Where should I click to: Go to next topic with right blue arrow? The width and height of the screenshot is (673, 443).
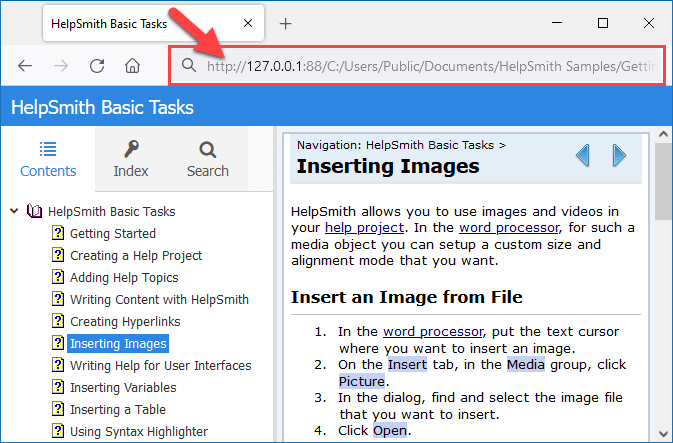(x=619, y=155)
